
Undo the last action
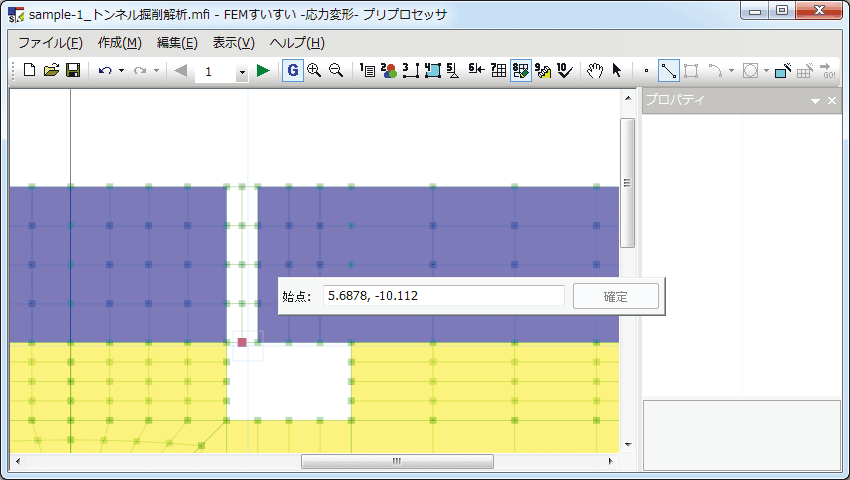point(105,71)
